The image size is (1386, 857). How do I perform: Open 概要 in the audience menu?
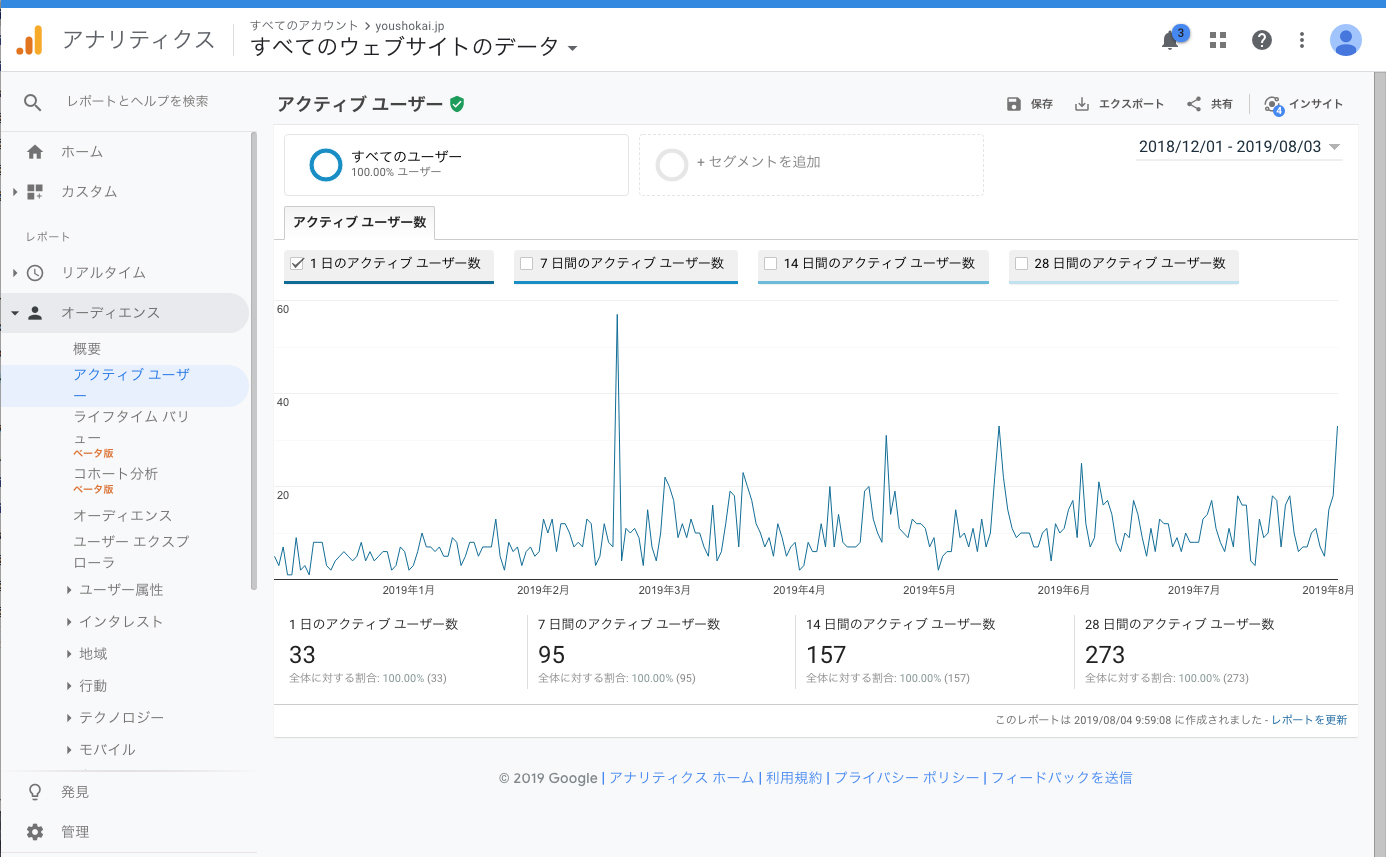tap(87, 349)
